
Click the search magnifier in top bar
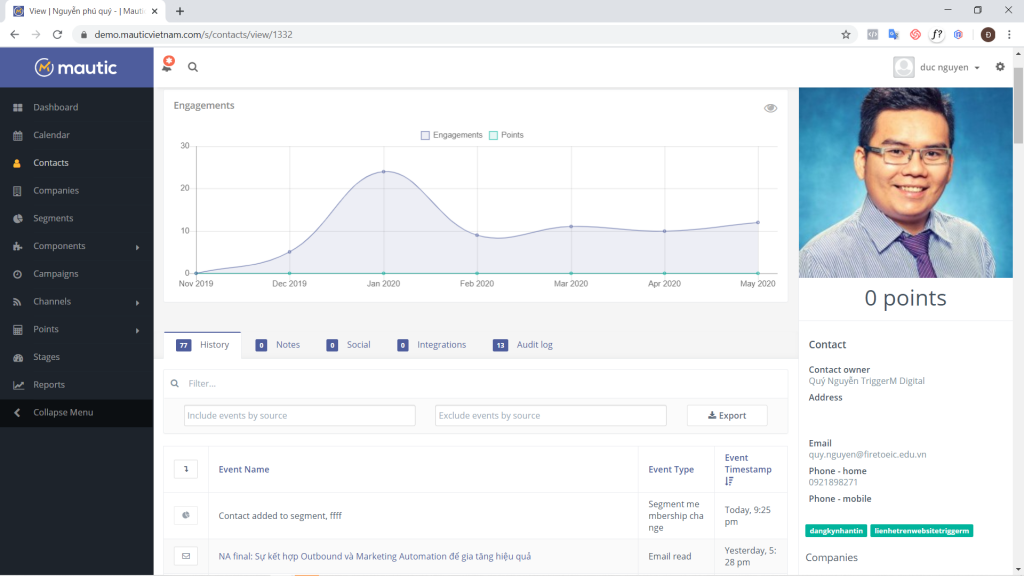(193, 67)
